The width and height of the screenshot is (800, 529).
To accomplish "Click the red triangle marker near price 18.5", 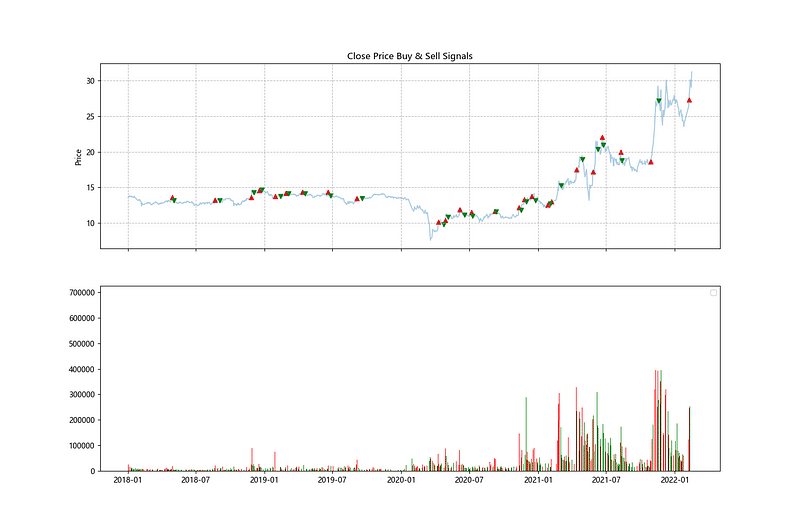I will 650,161.
